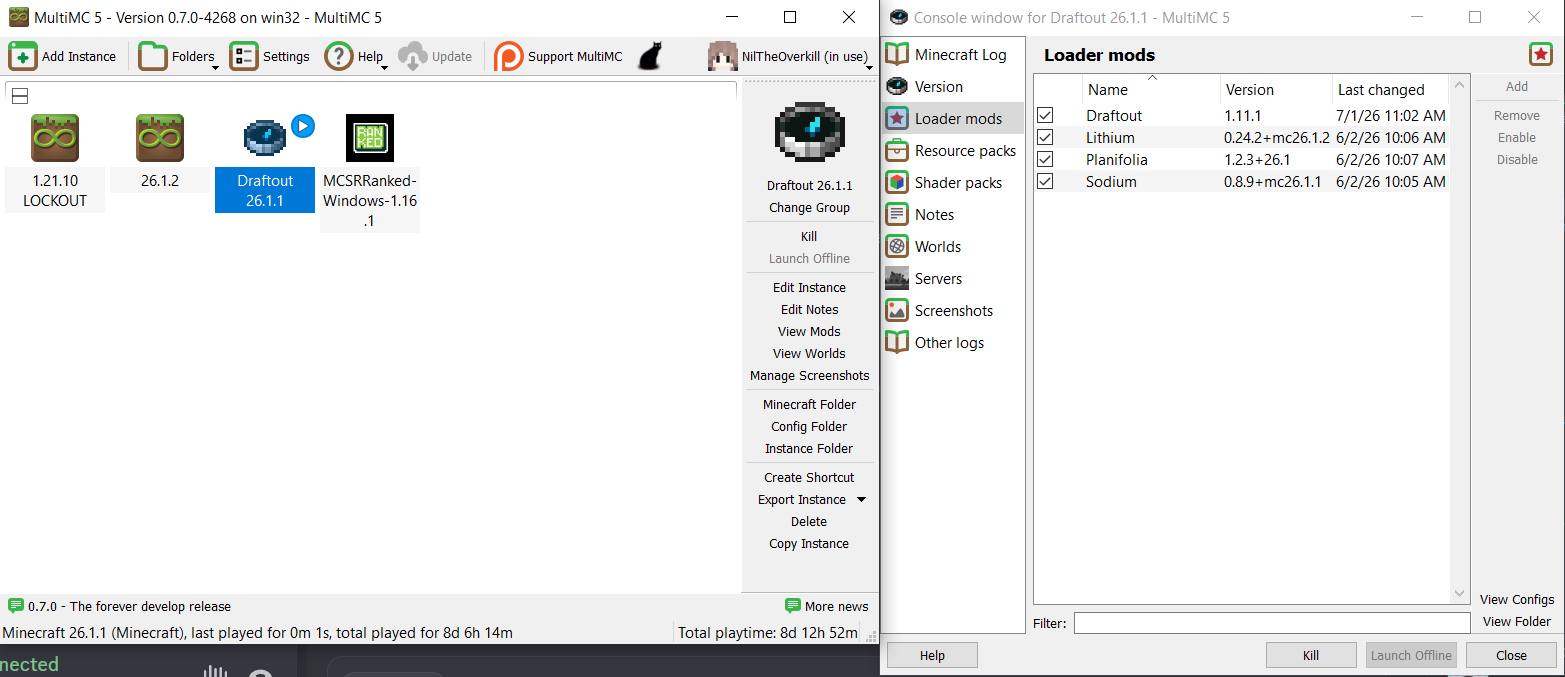1565x677 pixels.
Task: Open the Worlds page
Action: (953, 247)
